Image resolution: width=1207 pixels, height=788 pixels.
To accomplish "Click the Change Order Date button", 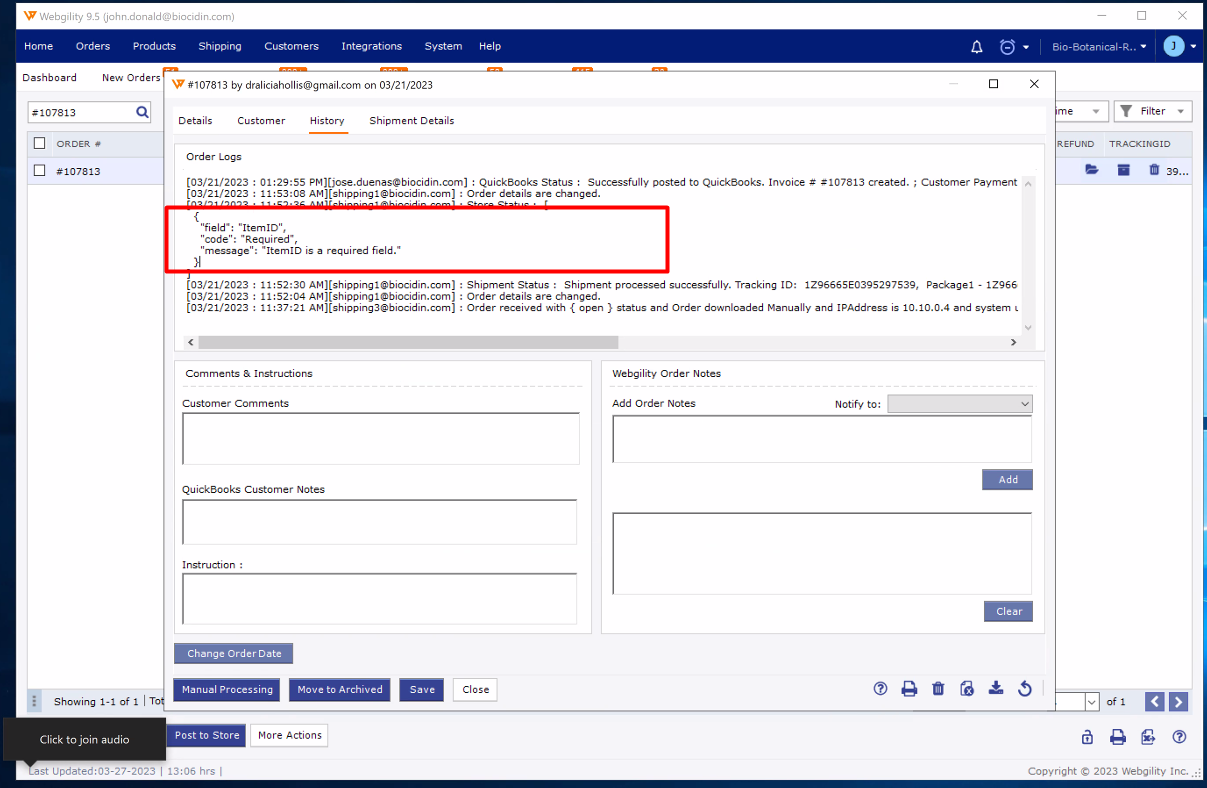I will (x=234, y=654).
